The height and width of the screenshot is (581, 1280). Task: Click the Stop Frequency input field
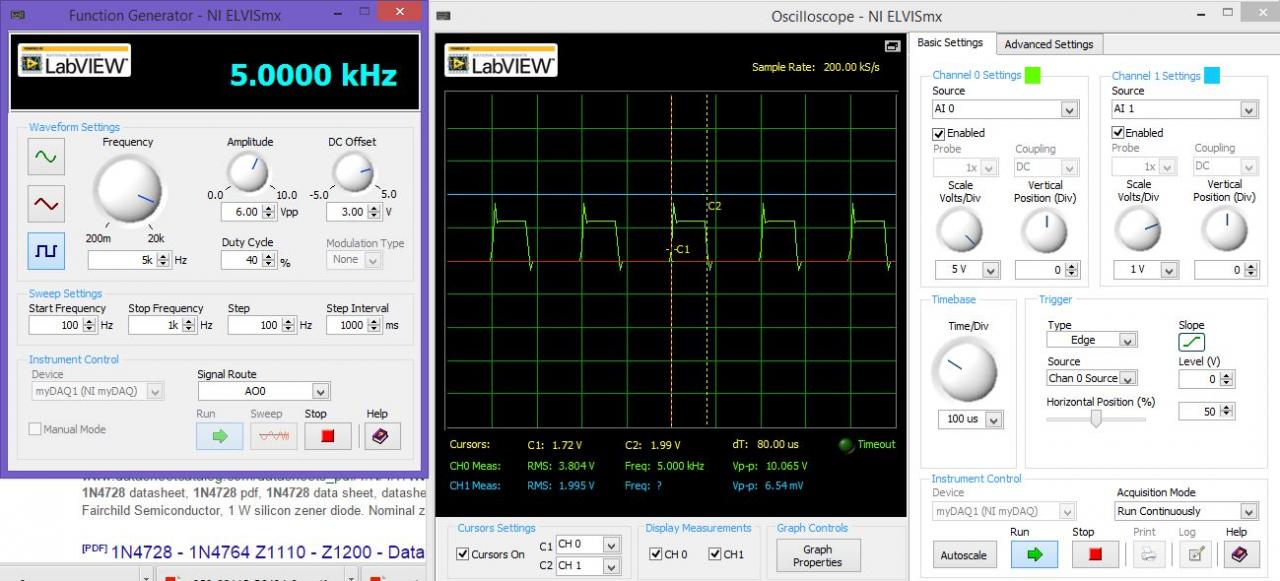tap(155, 325)
